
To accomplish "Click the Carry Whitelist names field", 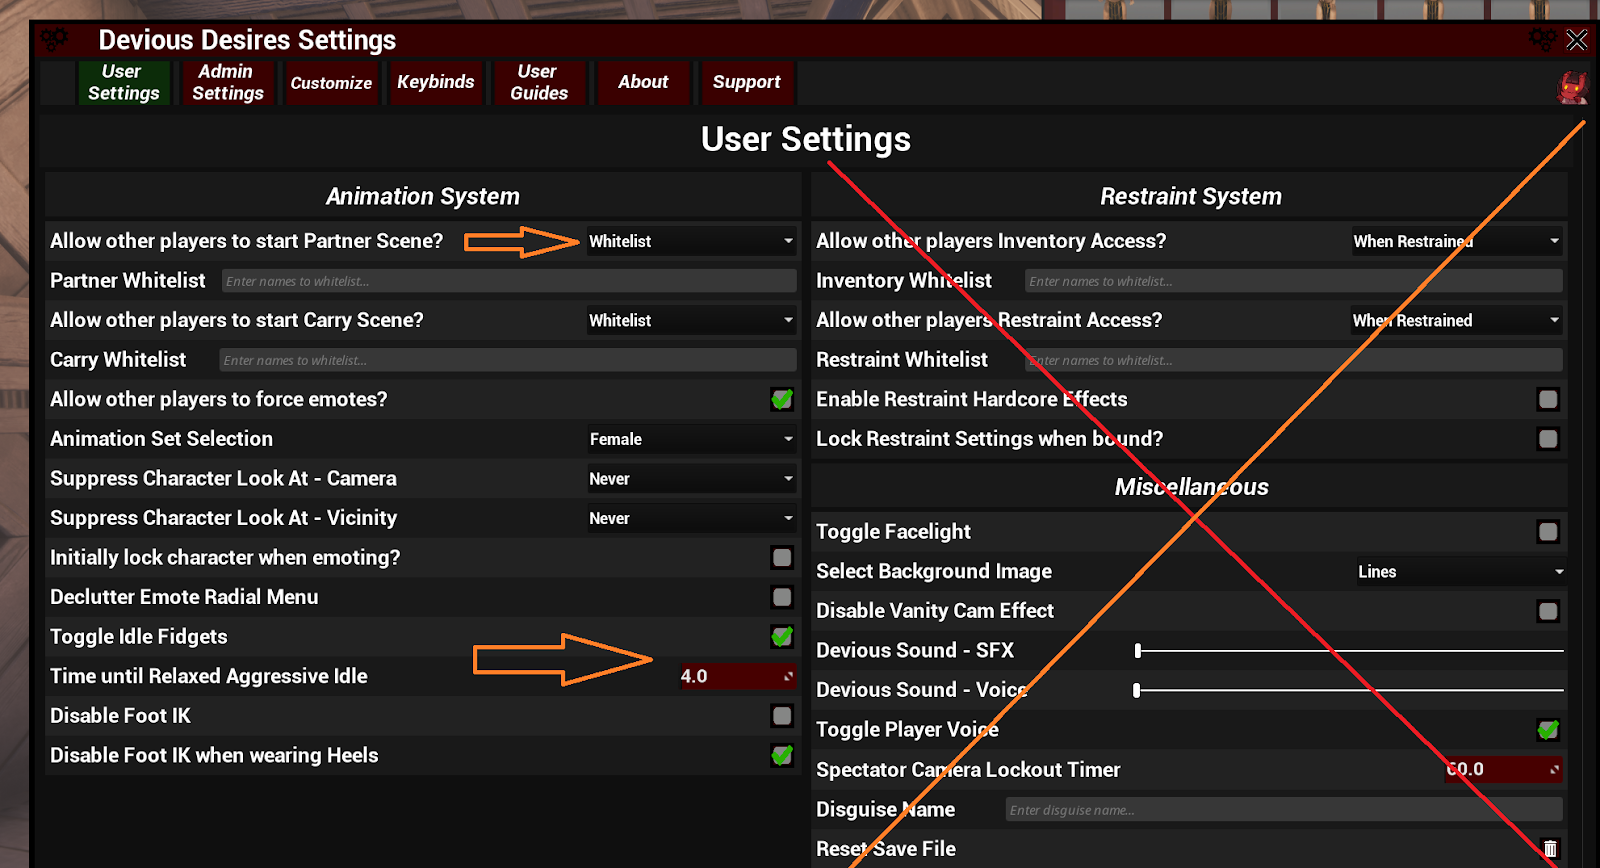I will [507, 360].
